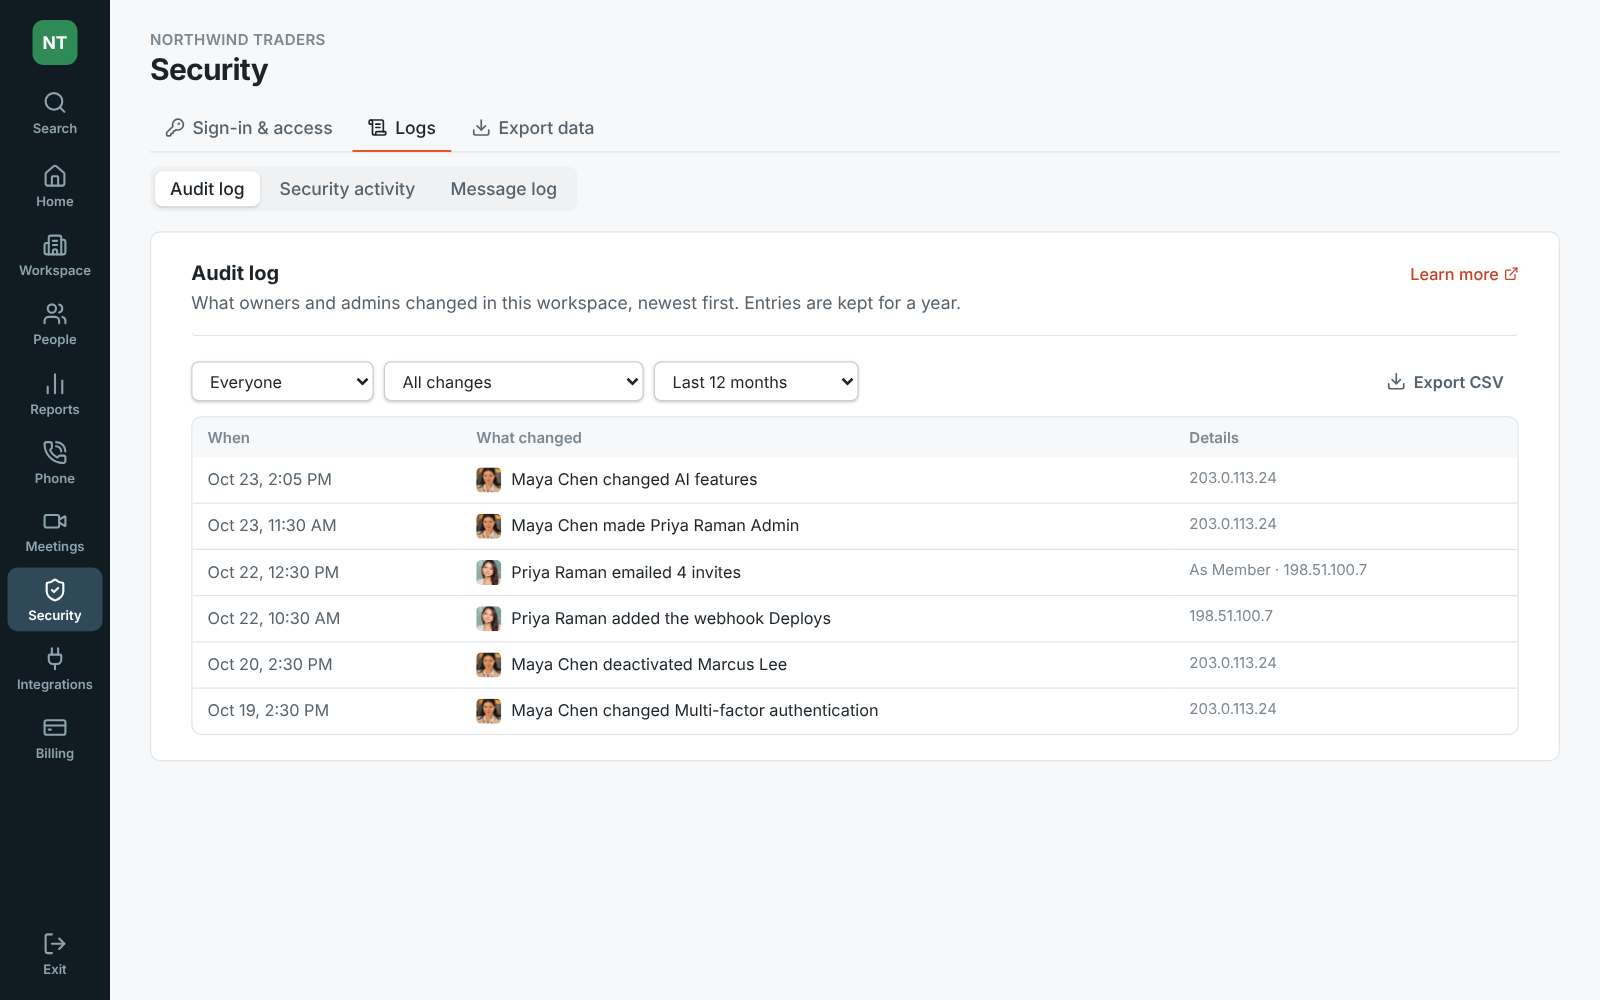Go to Home in the sidebar

click(x=55, y=187)
